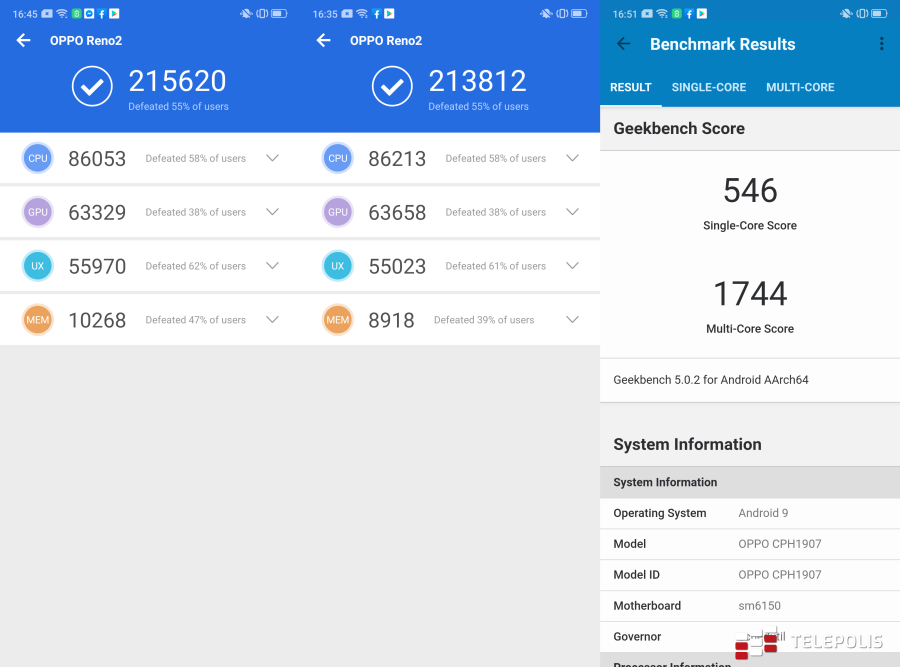Expand the GPU 63329 row chevron

[x=272, y=212]
